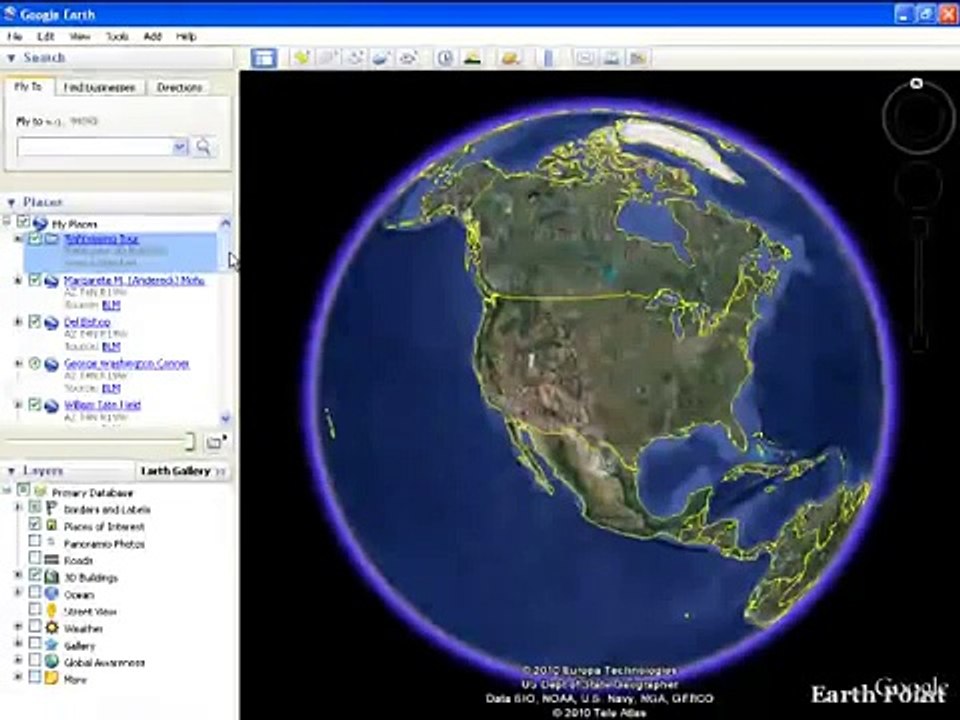Click the My Places globe icon

click(x=41, y=223)
